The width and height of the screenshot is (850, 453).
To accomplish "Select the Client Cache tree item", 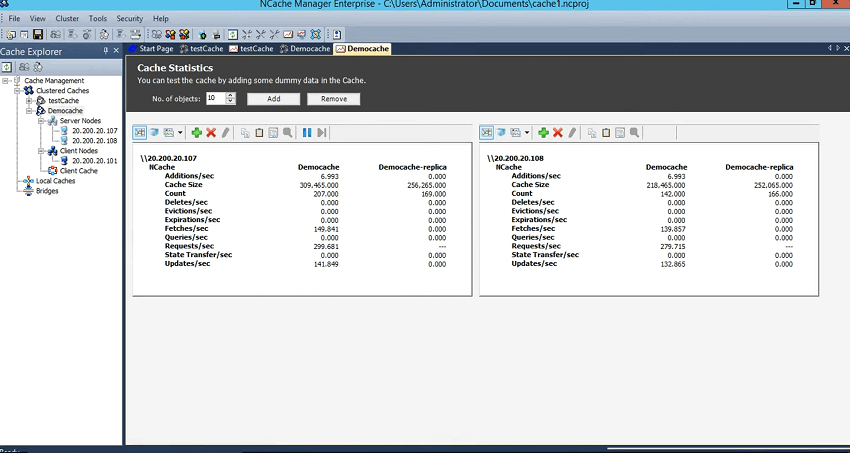I will 79,171.
